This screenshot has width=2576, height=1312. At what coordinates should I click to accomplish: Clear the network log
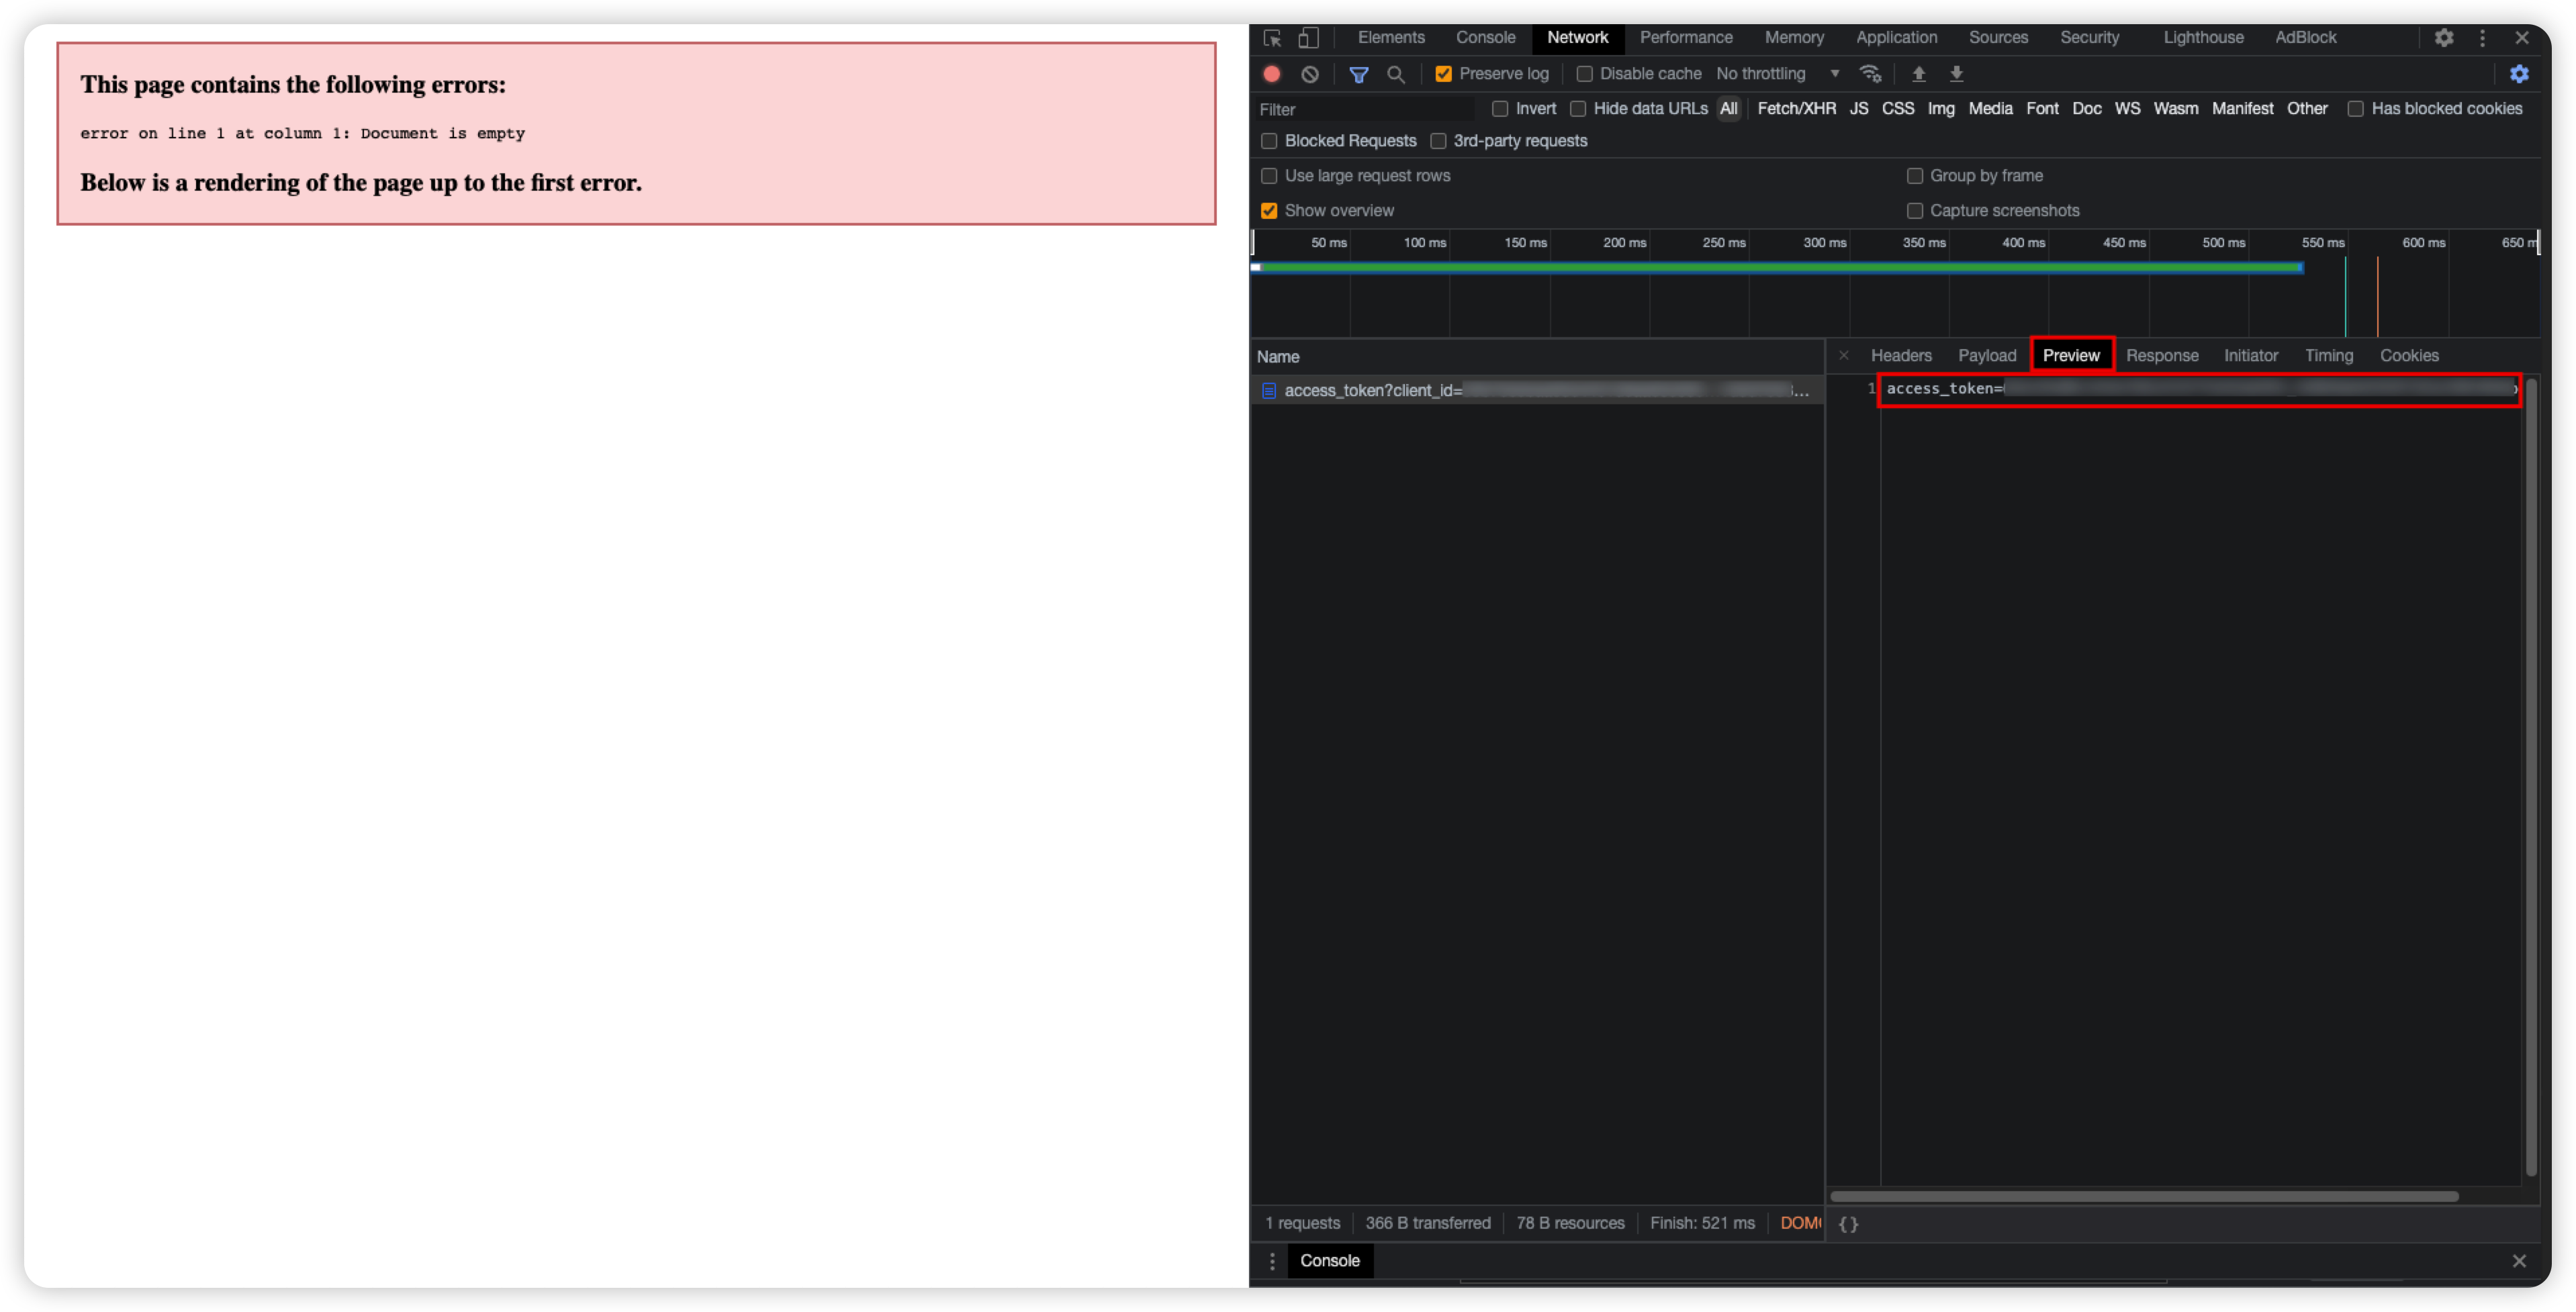[1310, 74]
